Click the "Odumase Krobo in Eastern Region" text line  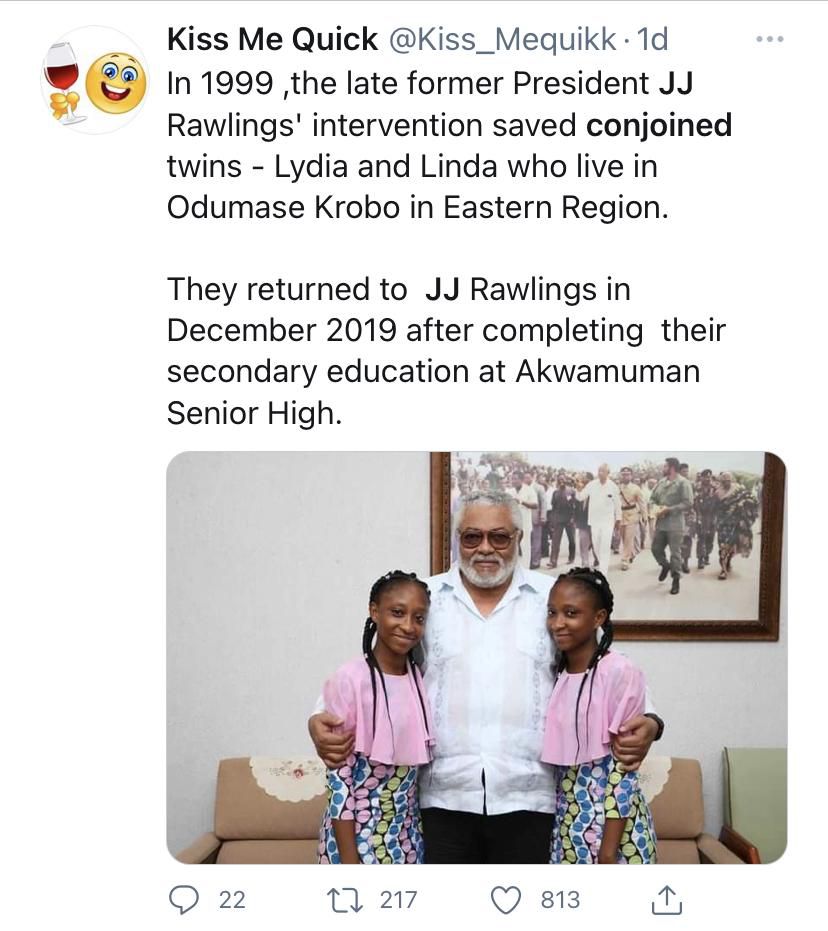tap(403, 210)
